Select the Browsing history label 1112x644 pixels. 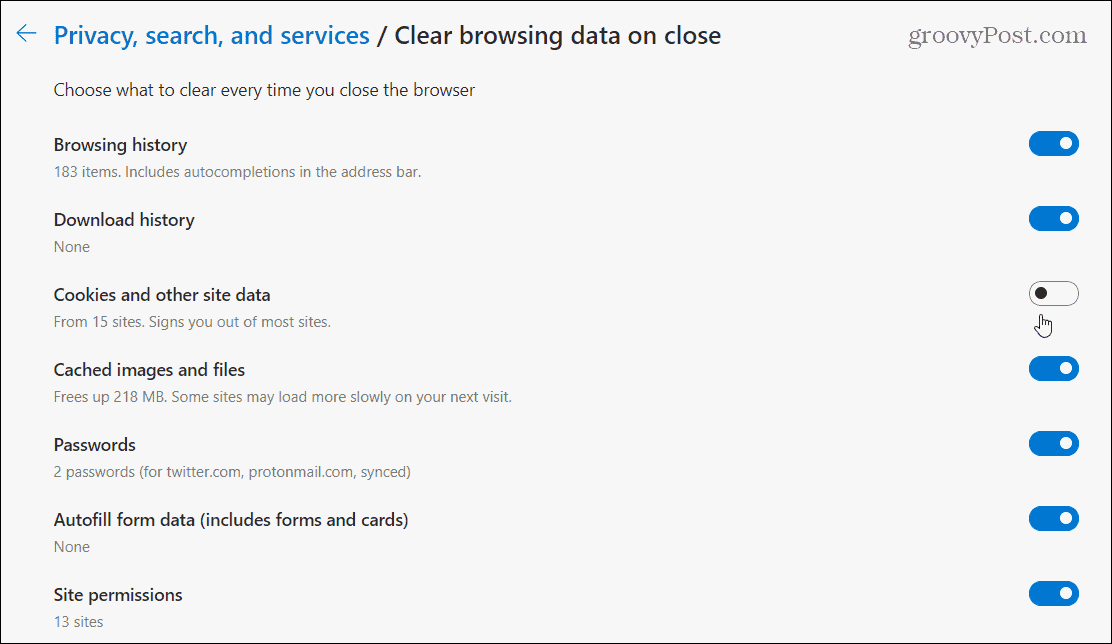point(121,145)
